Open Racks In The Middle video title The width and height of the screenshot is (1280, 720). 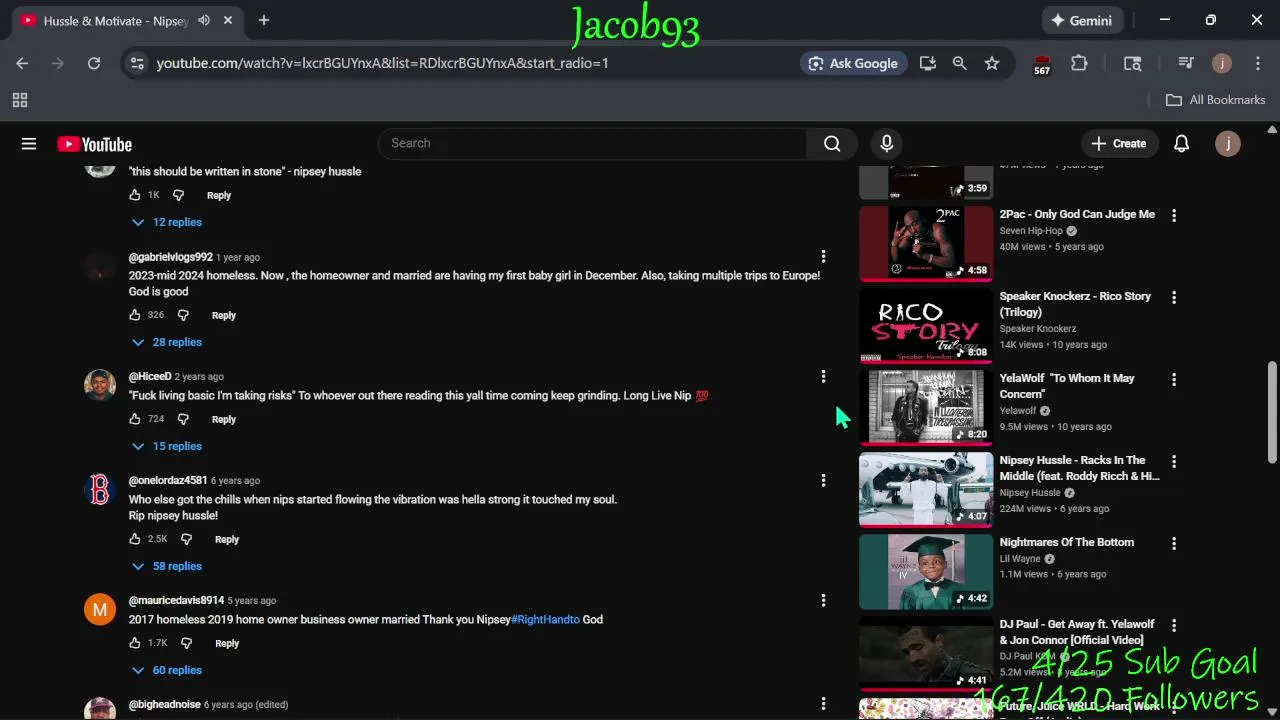(x=1079, y=469)
